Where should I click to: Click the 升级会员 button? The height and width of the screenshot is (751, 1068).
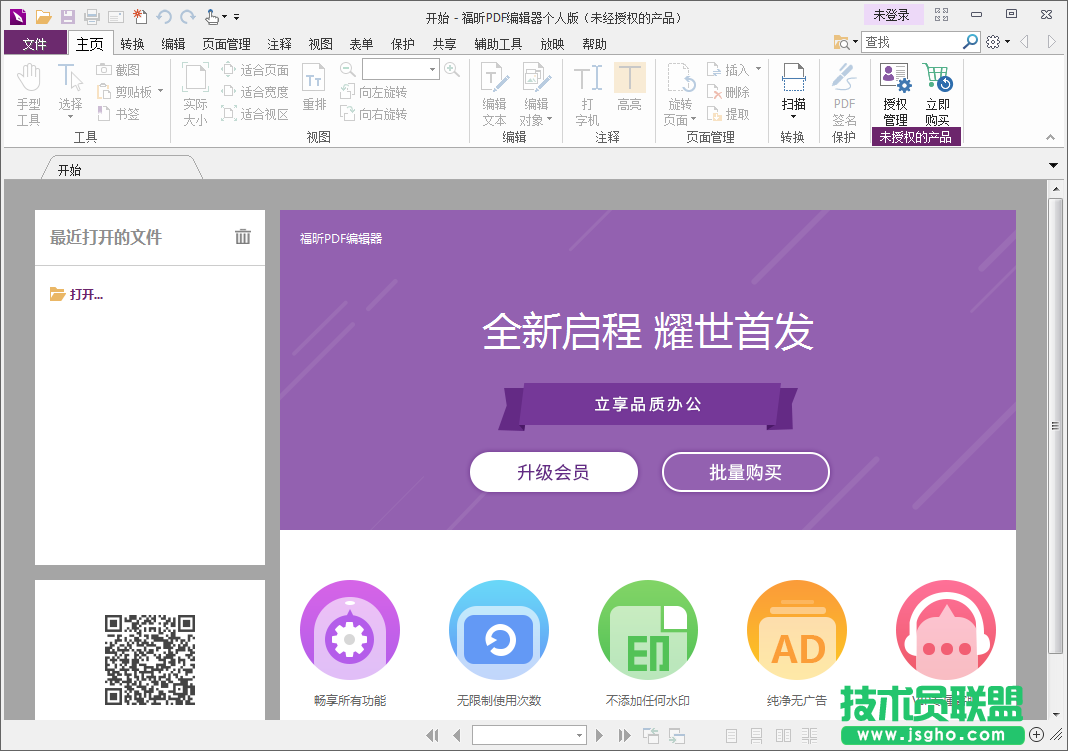(553, 472)
